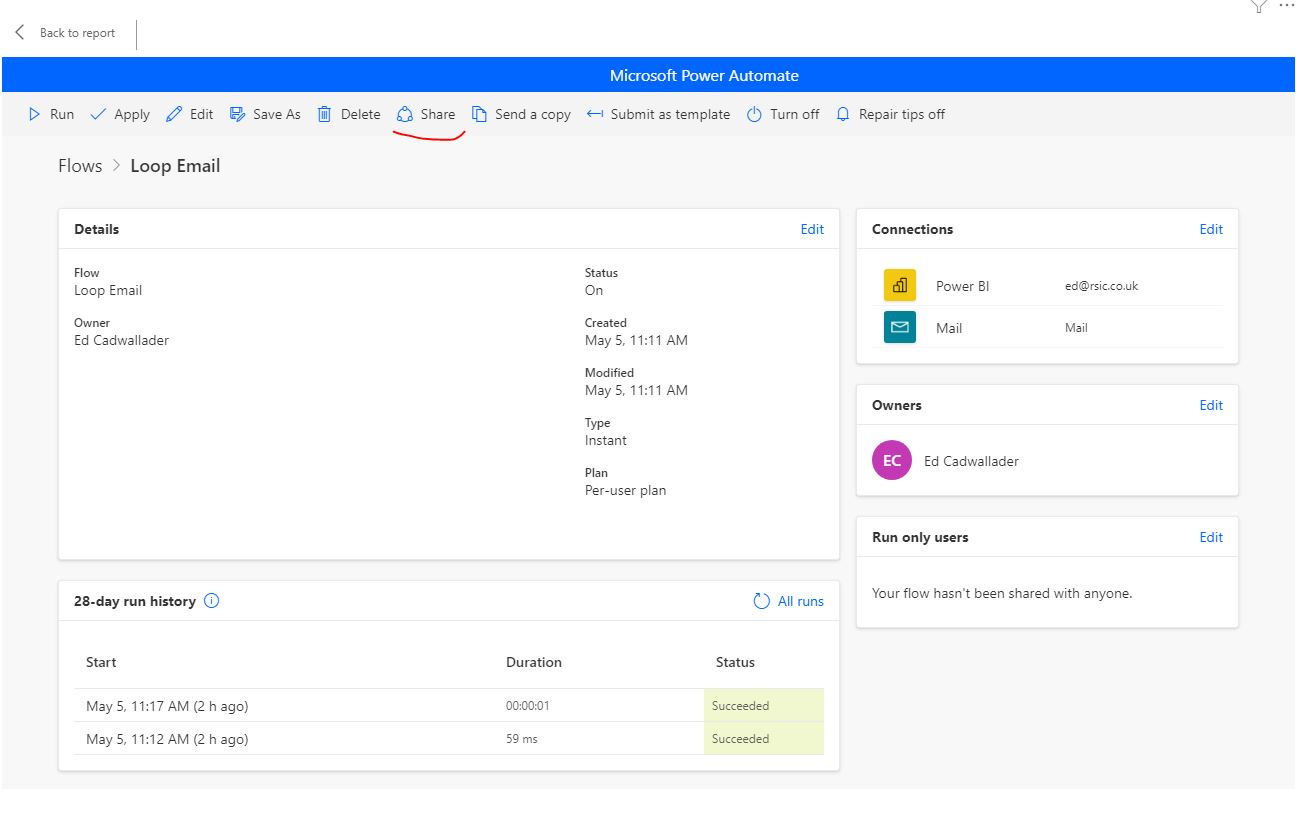Click the Mail connection icon
The width and height of the screenshot is (1296, 826).
click(x=899, y=327)
